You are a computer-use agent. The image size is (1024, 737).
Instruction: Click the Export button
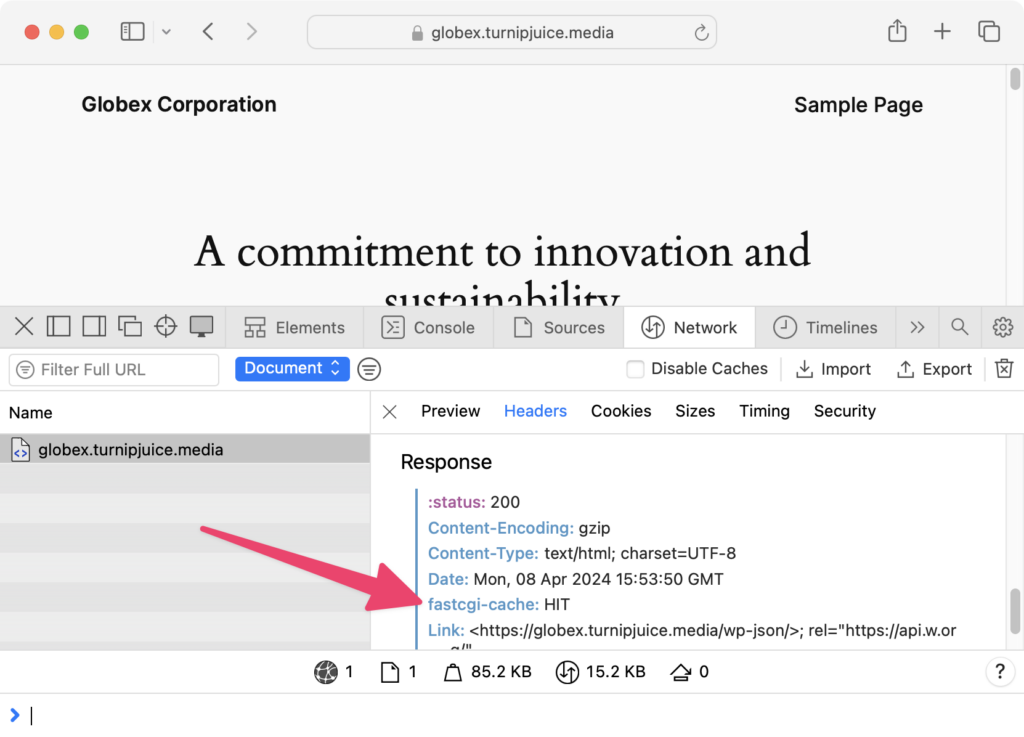pos(934,369)
